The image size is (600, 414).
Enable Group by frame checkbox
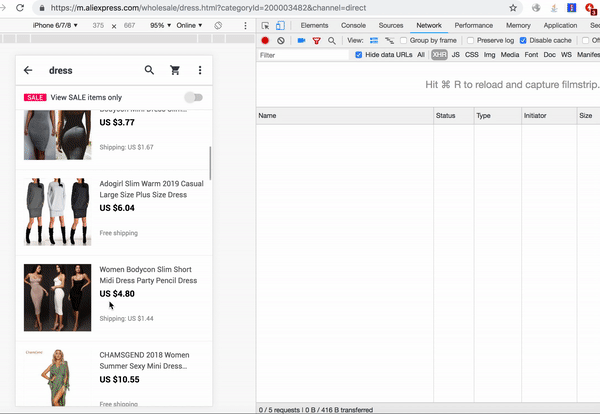click(403, 41)
